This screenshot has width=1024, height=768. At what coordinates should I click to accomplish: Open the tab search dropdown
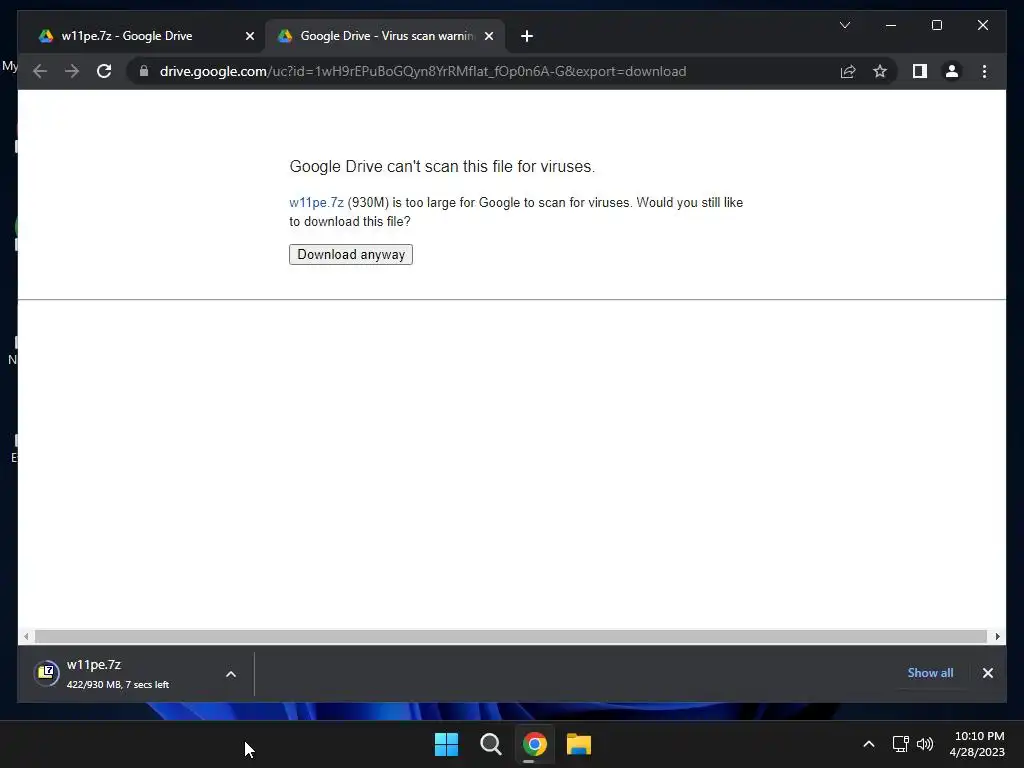pos(844,25)
